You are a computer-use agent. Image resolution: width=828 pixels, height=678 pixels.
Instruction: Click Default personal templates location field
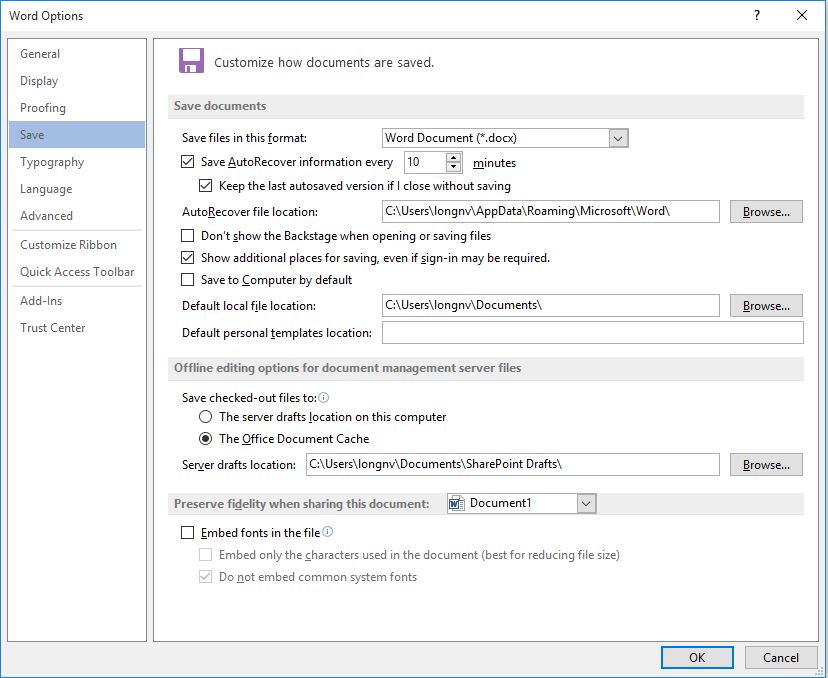[592, 333]
